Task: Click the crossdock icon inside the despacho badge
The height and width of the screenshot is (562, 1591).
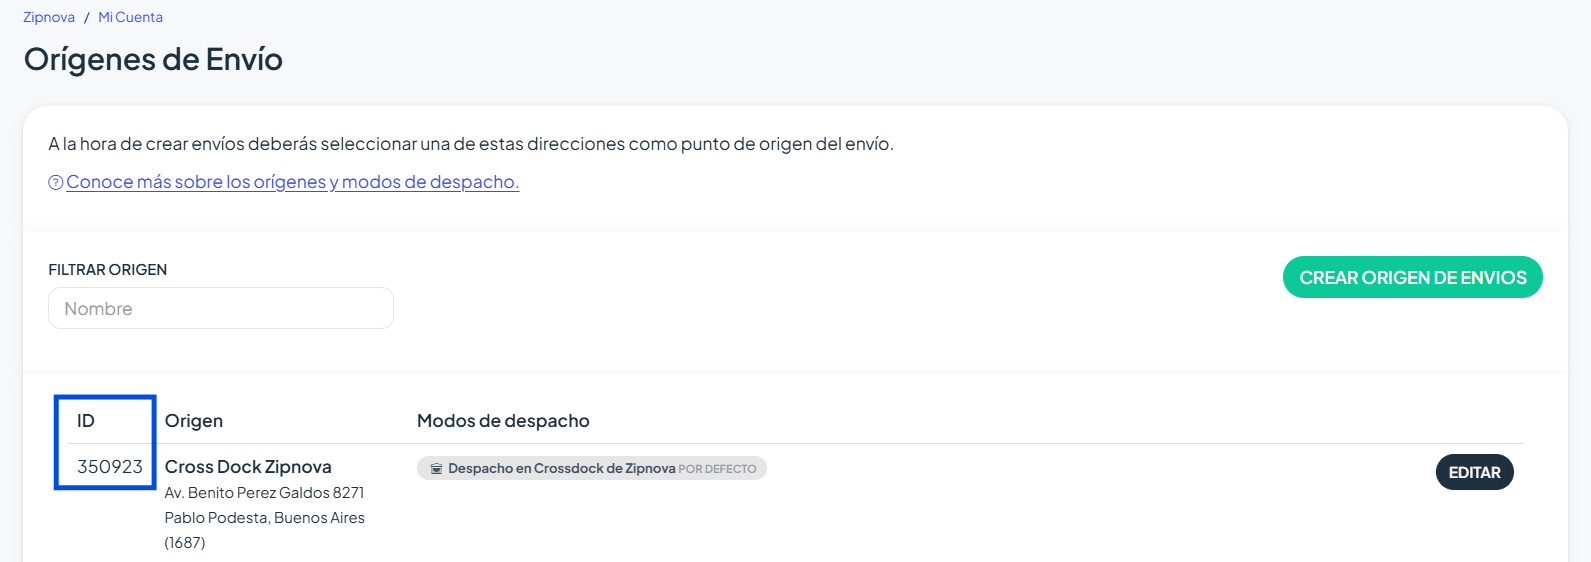Action: (x=436, y=468)
